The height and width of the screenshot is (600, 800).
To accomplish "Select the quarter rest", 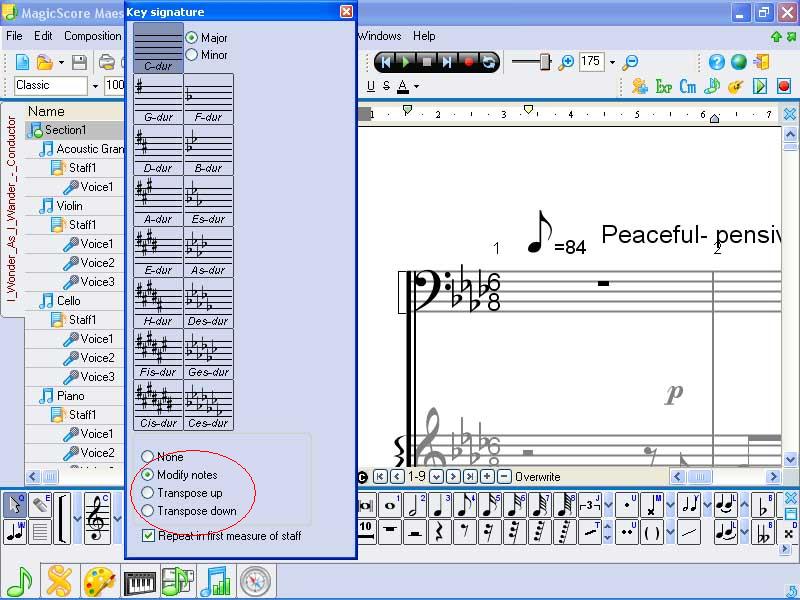I will coord(440,532).
